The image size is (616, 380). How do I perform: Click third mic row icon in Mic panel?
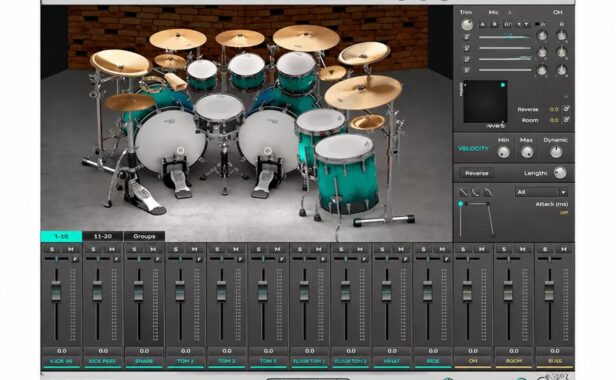point(467,59)
